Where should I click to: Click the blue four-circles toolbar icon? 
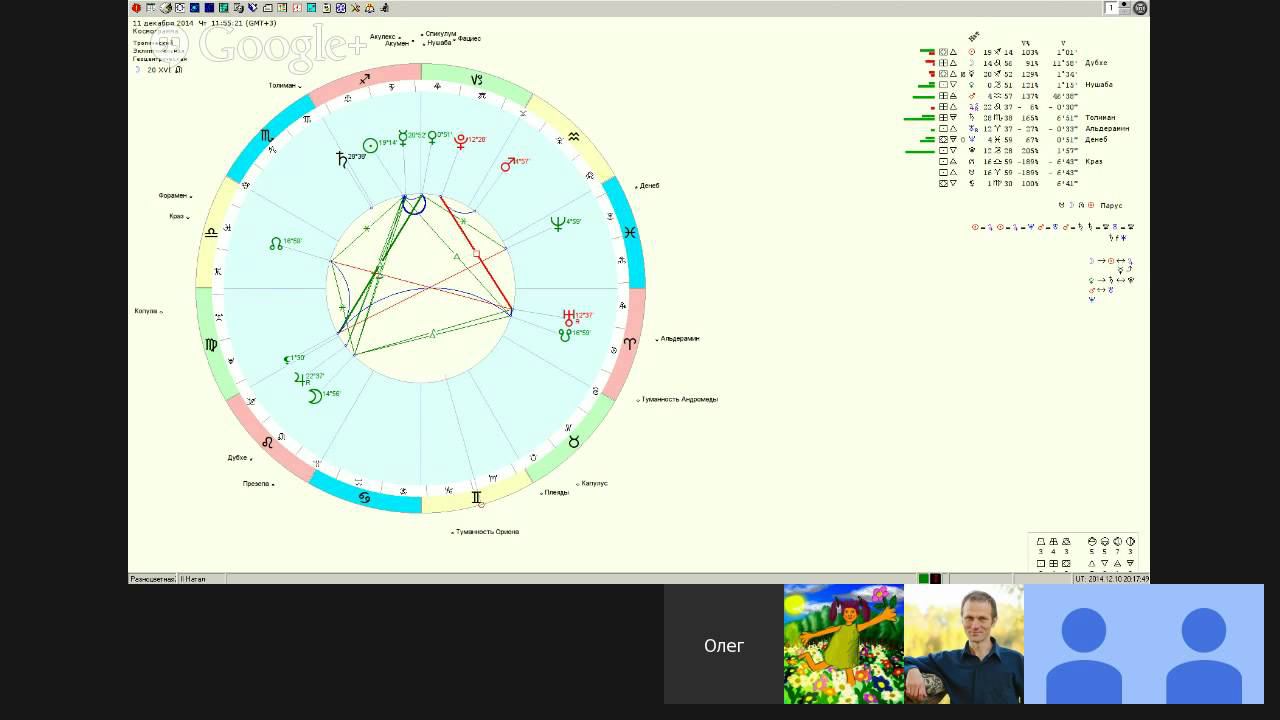tap(341, 8)
